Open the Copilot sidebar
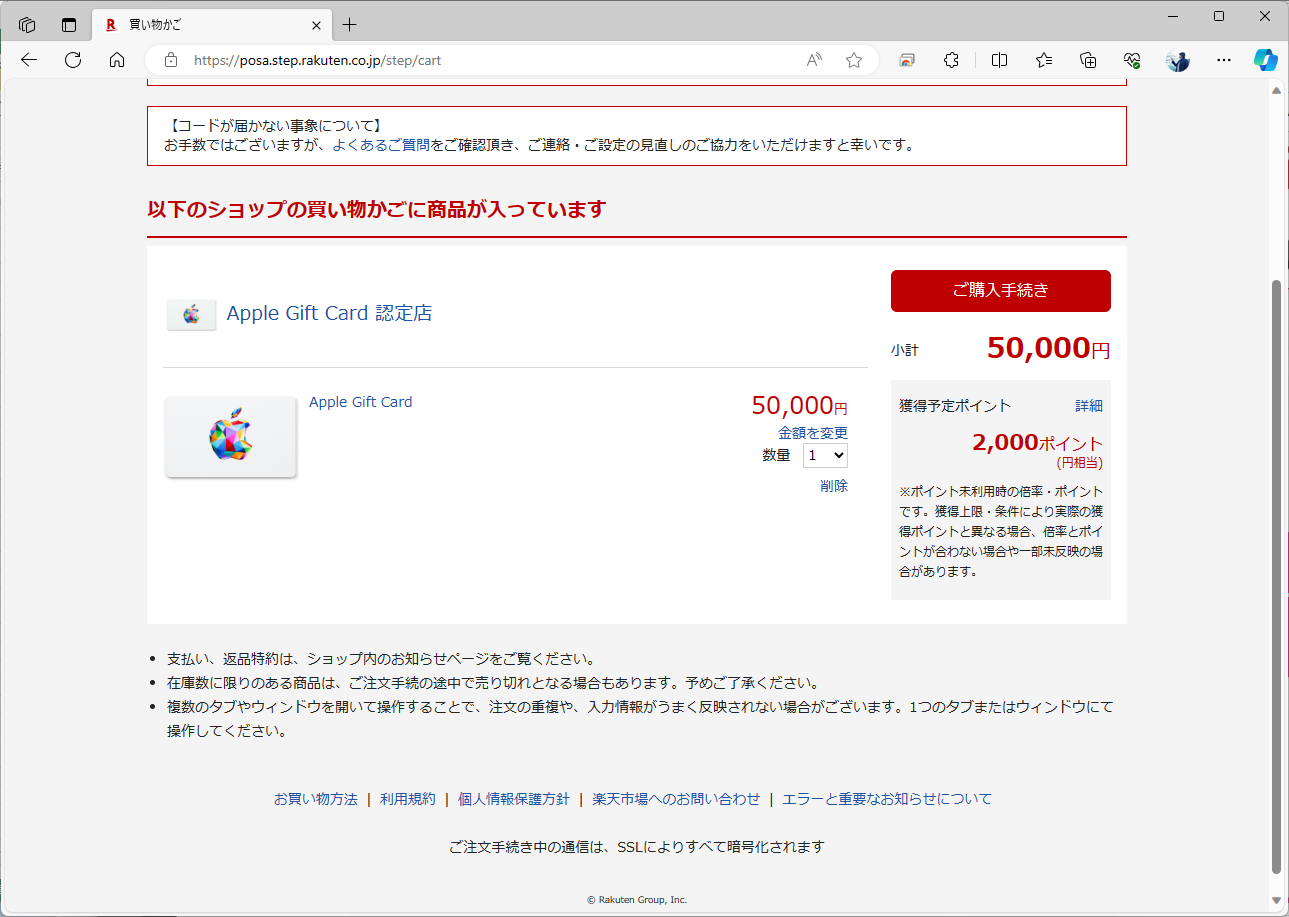The width and height of the screenshot is (1289, 917). (x=1266, y=60)
